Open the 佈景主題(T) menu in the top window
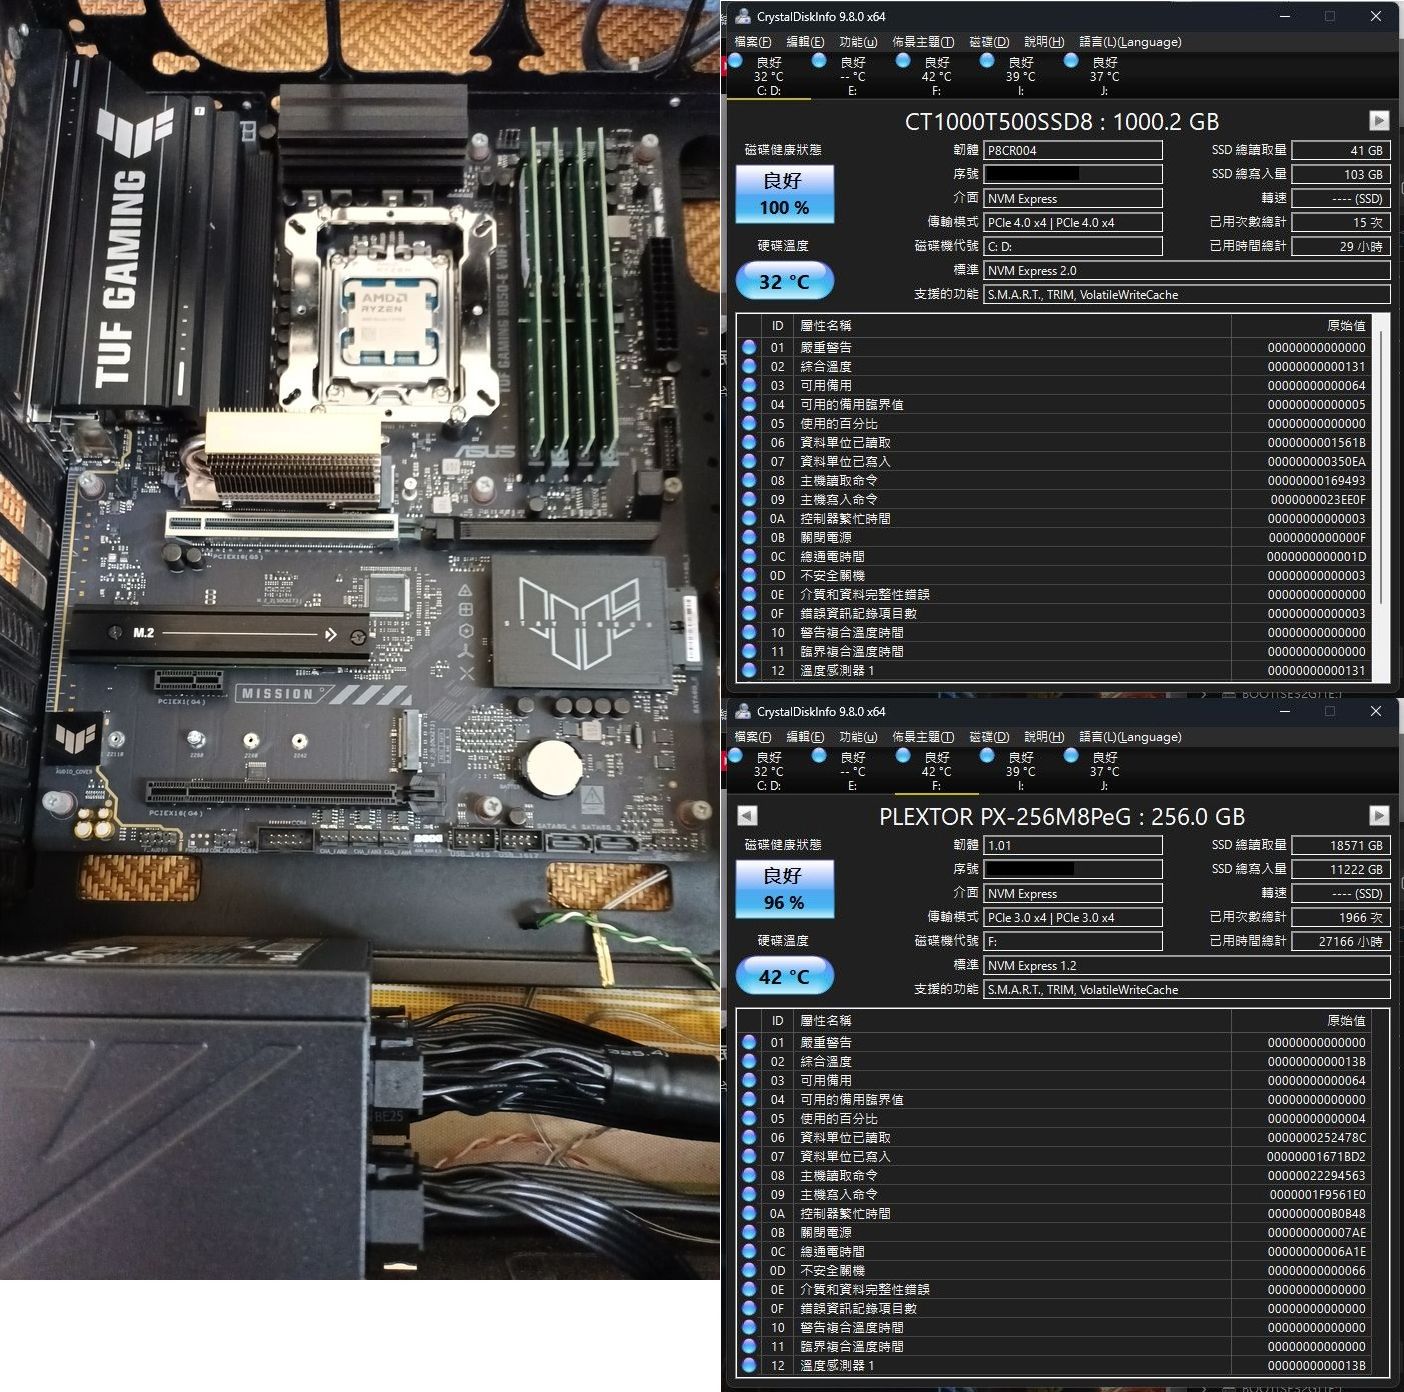 [x=923, y=42]
